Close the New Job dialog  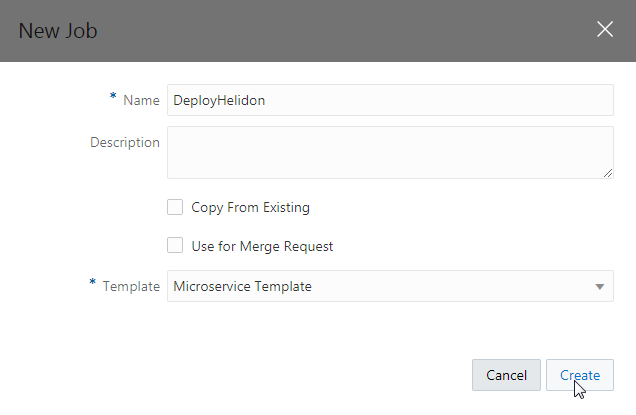[x=605, y=29]
